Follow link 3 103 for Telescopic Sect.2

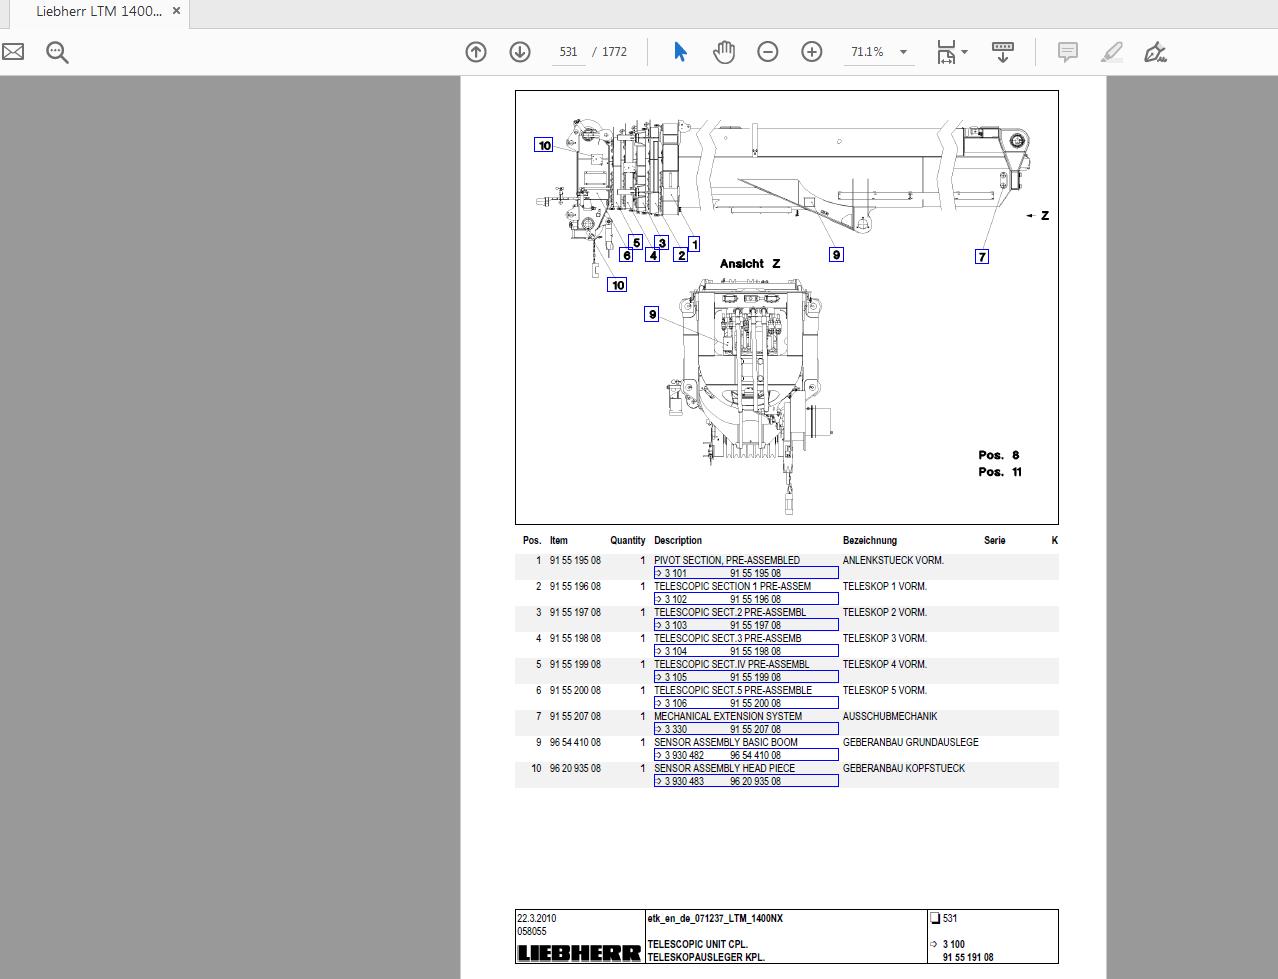(746, 625)
